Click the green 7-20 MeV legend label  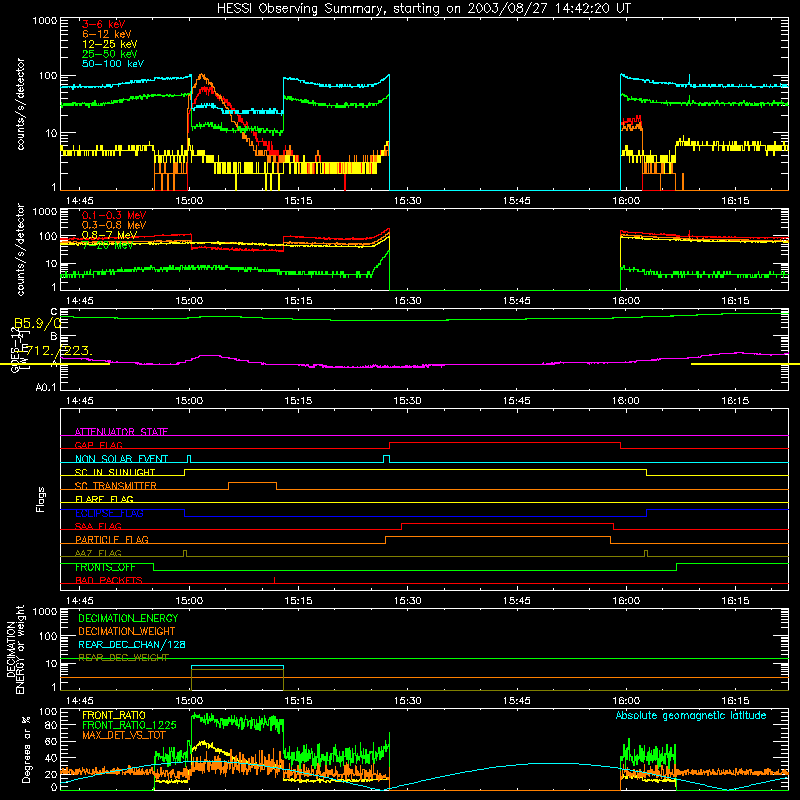(x=108, y=245)
